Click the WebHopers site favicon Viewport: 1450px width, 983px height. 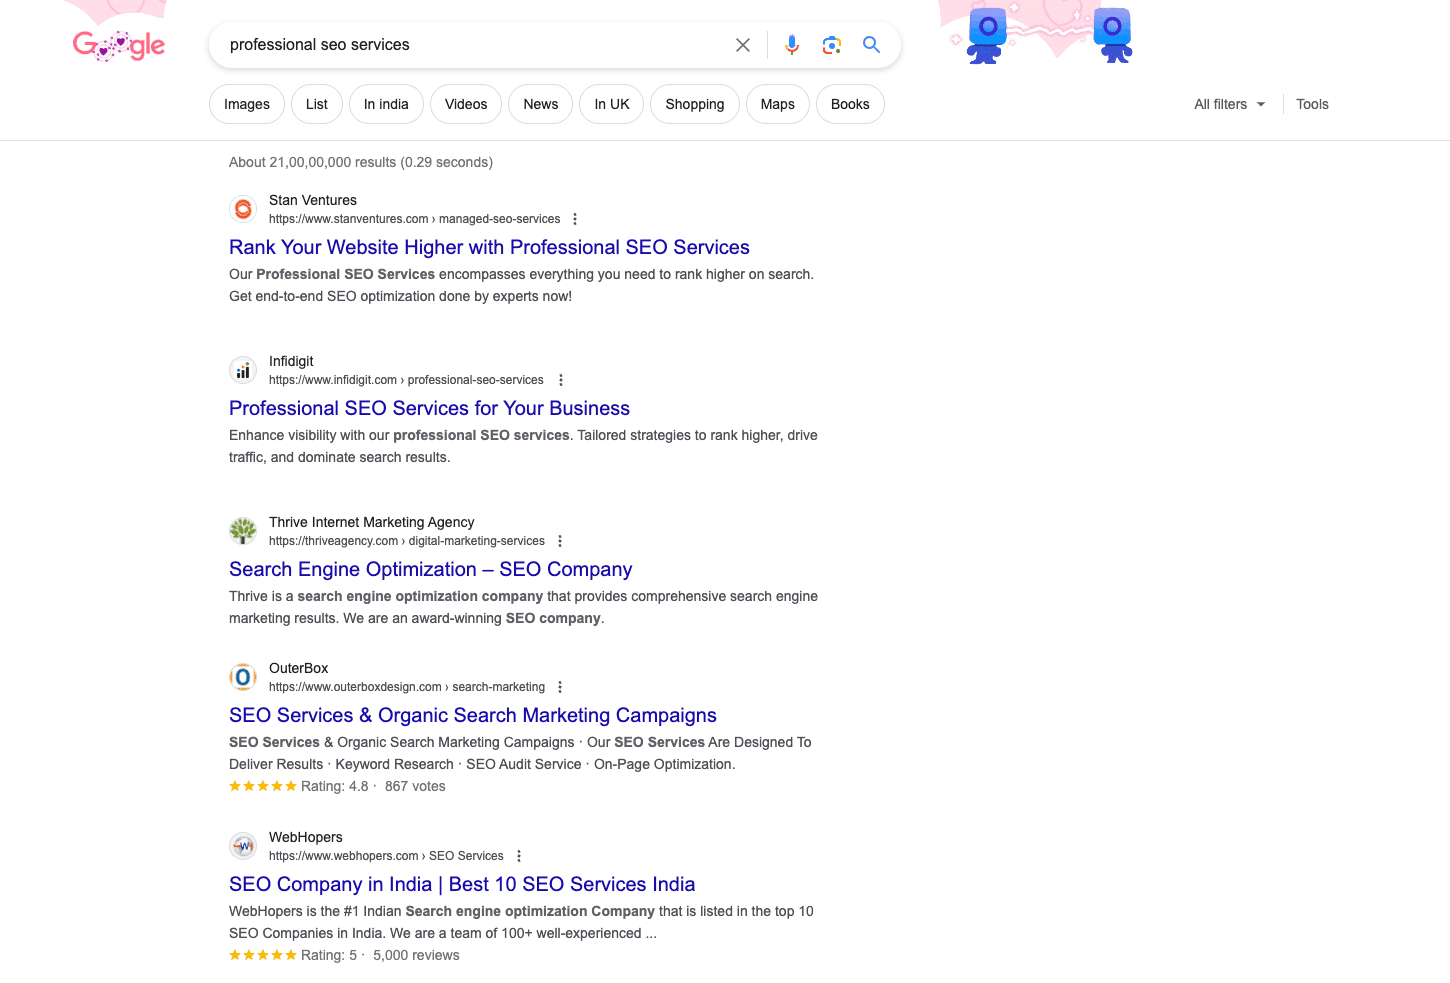(243, 846)
